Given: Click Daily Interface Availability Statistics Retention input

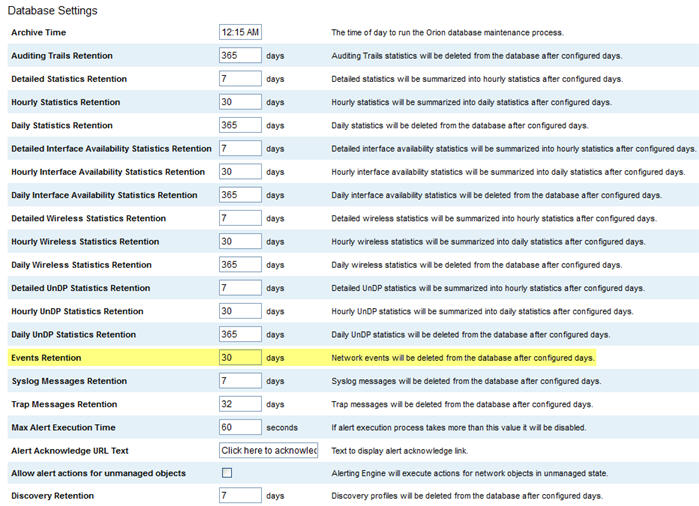Looking at the screenshot, I should pyautogui.click(x=240, y=195).
